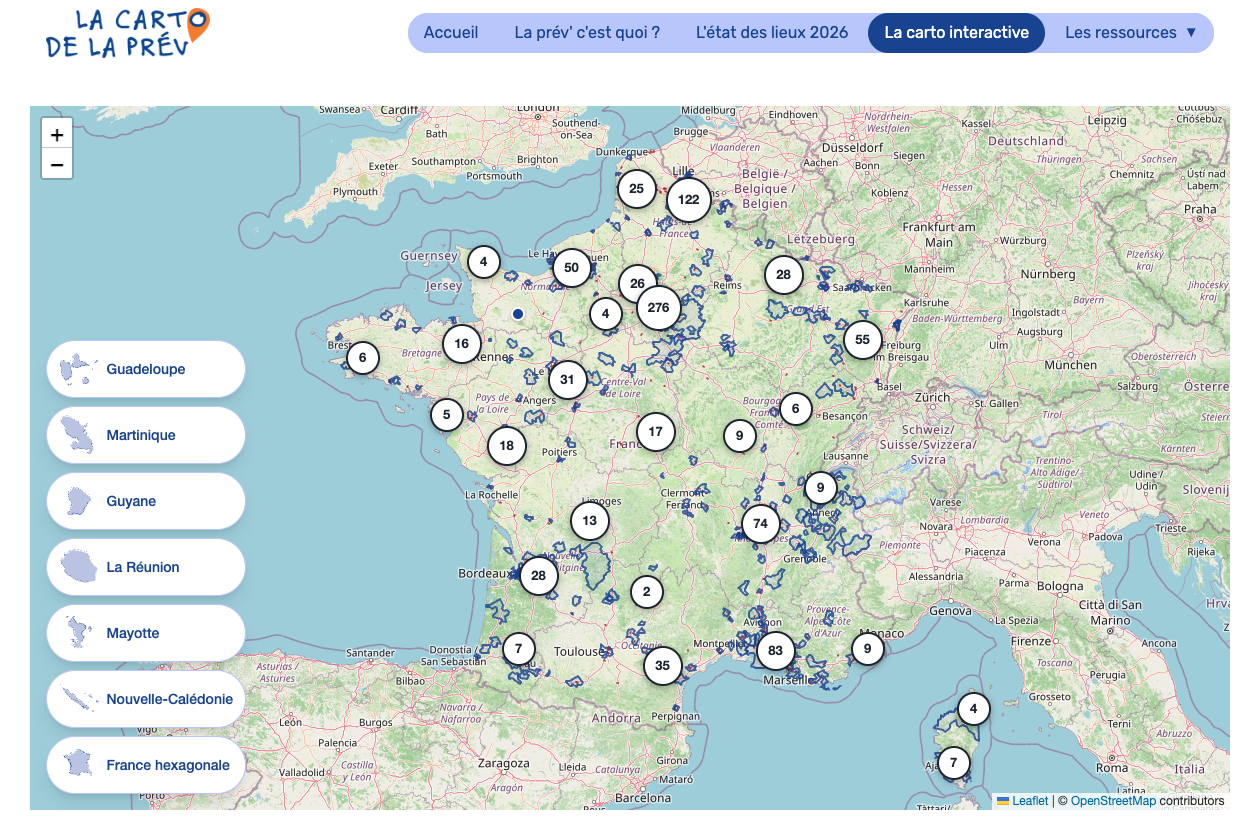Switch map to Guyane

146,501
